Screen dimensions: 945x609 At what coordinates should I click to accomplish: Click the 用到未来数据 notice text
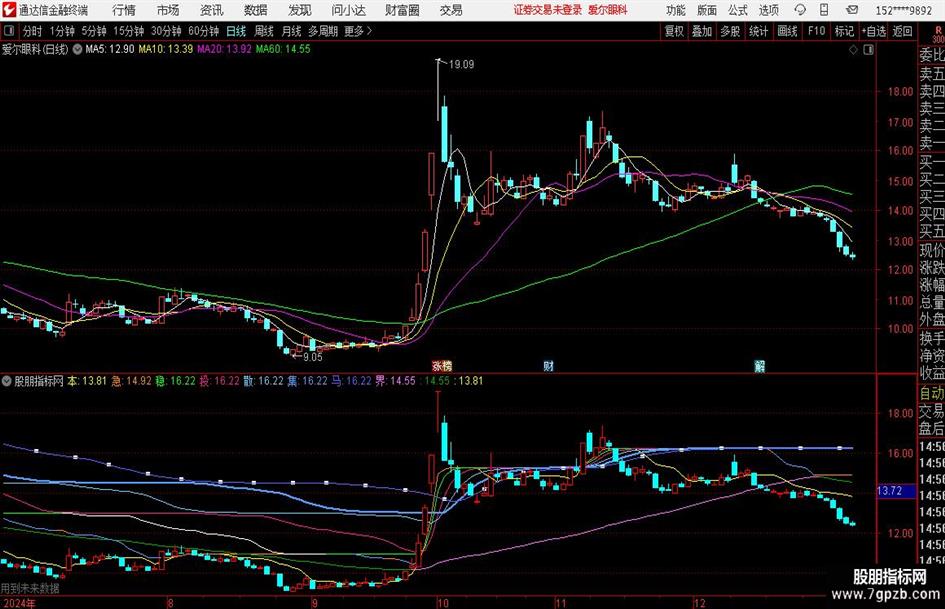[30, 588]
